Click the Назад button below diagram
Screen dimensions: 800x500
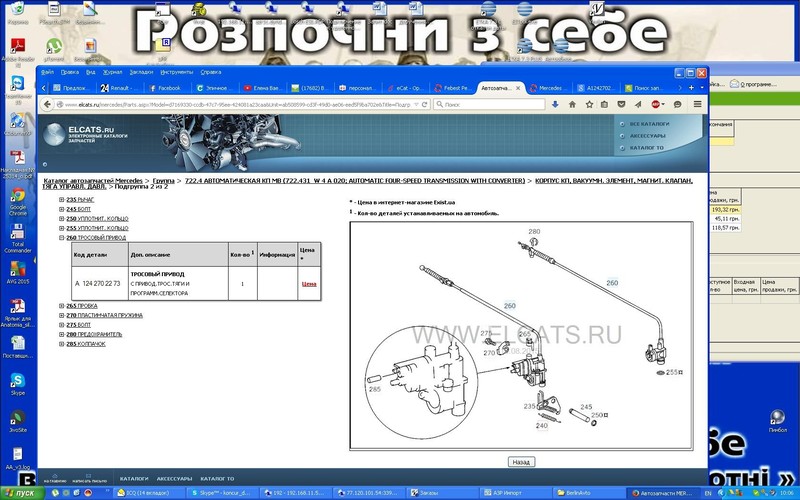coord(521,462)
